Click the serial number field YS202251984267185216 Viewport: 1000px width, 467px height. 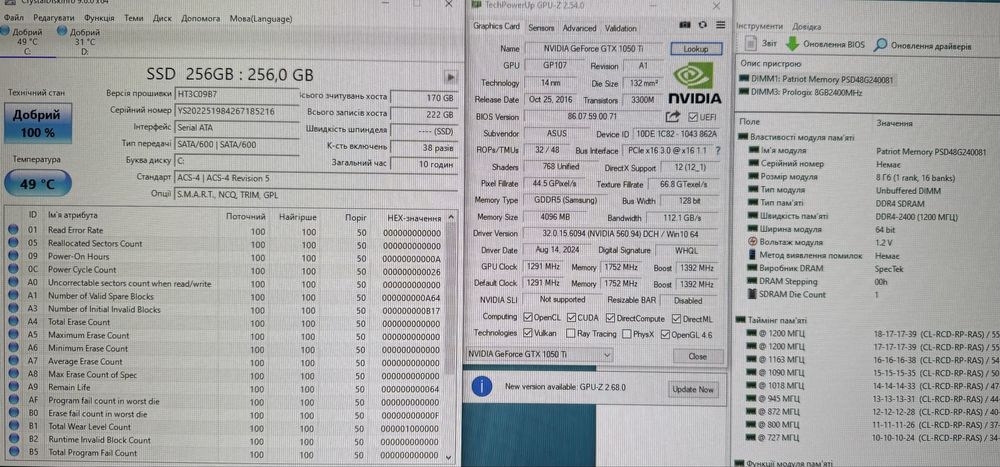point(236,110)
